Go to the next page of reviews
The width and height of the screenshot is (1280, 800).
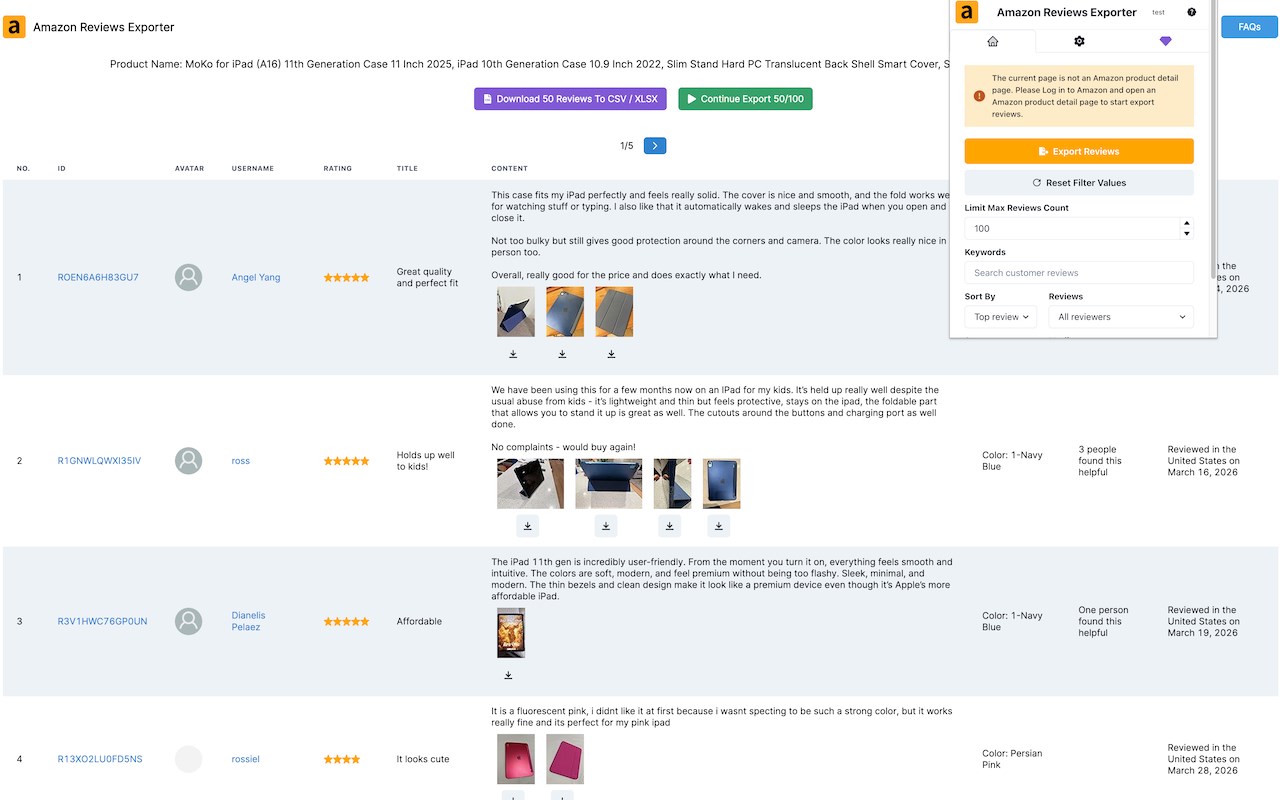coord(655,146)
